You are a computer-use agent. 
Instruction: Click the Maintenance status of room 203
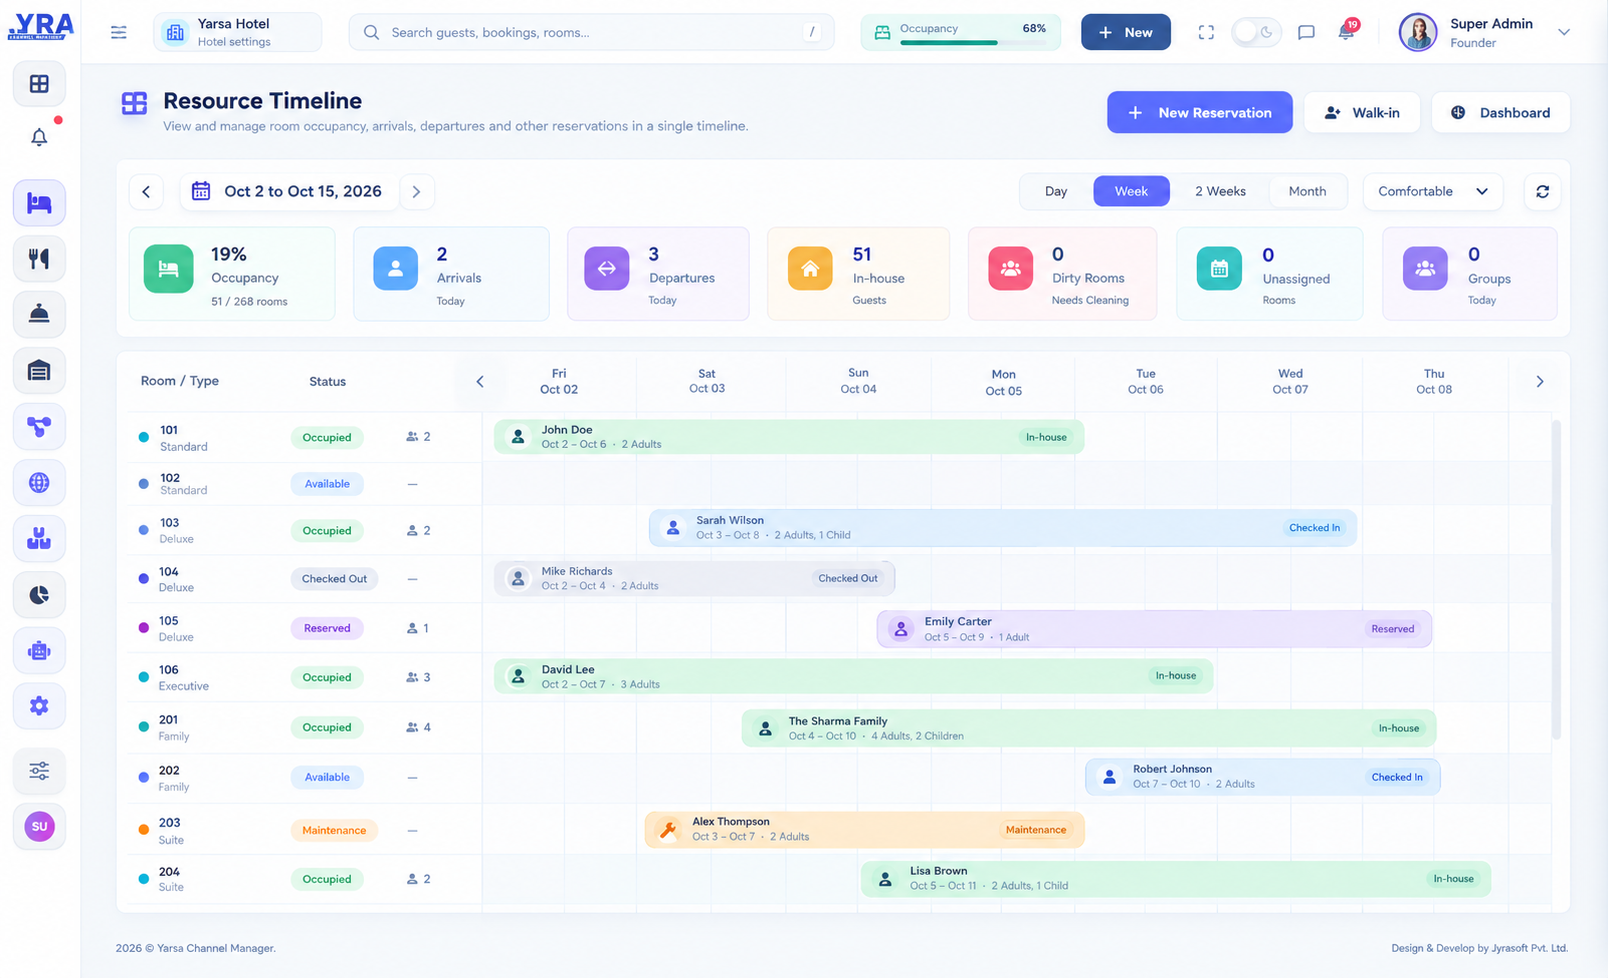[334, 830]
